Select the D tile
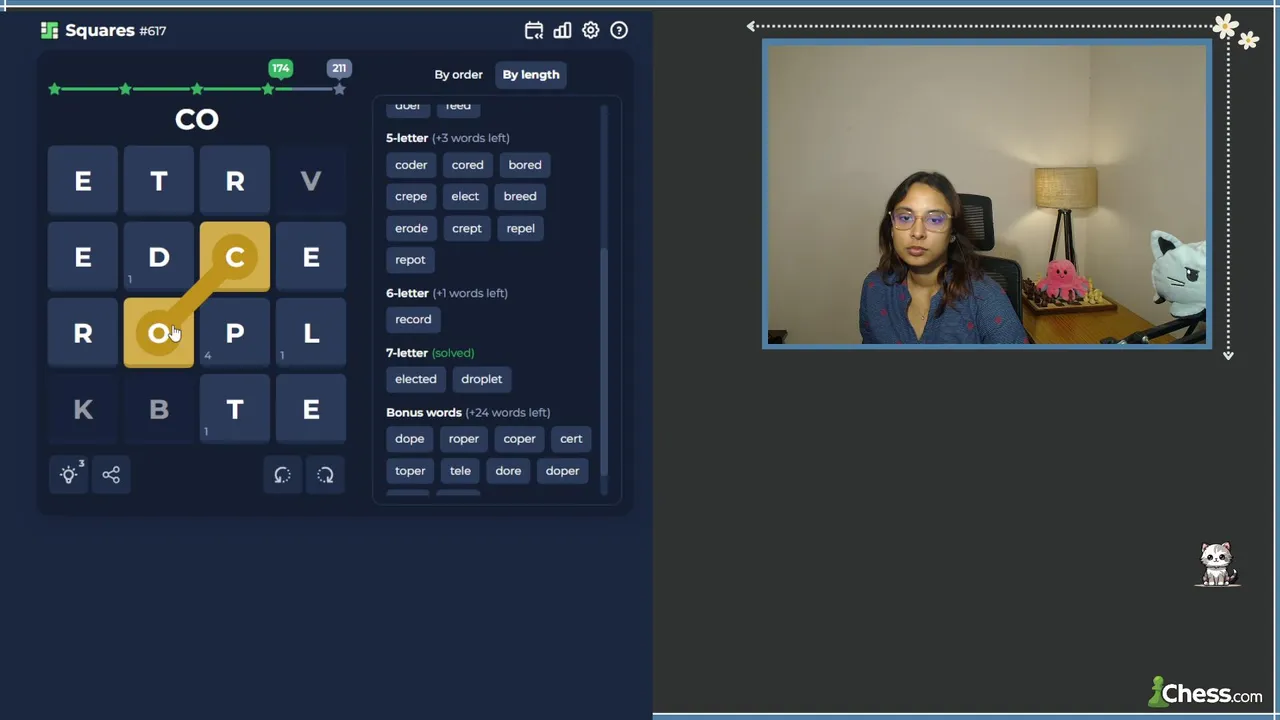The width and height of the screenshot is (1280, 720). pyautogui.click(x=159, y=257)
